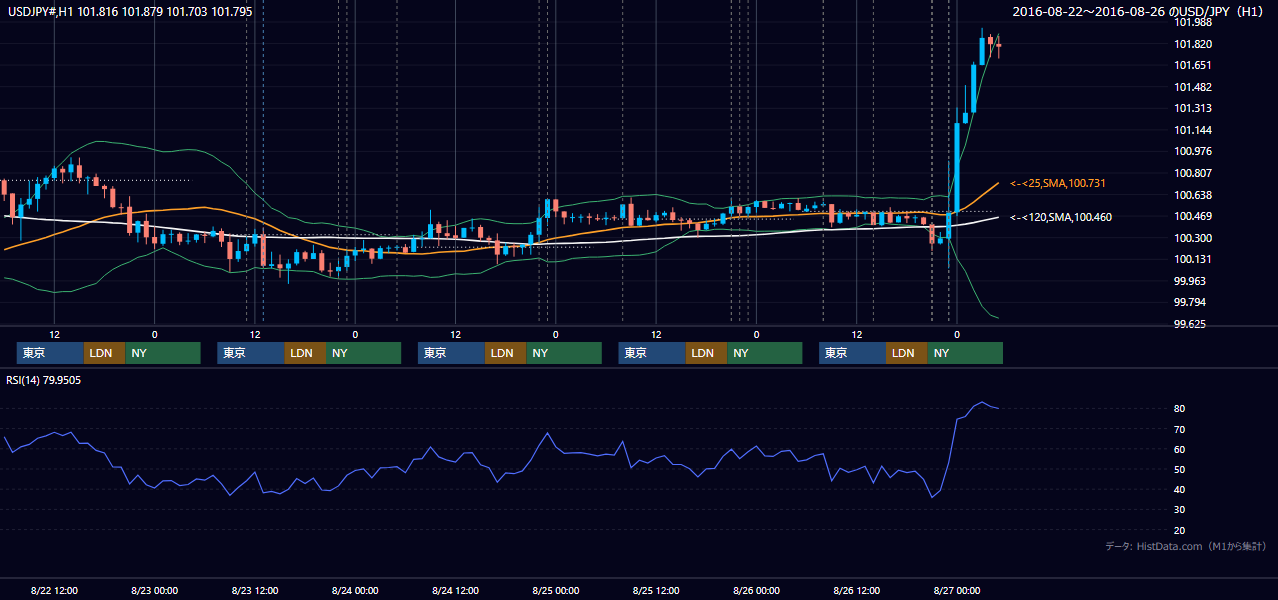Click the leftmost NY session block
Screen dimensions: 1278x600
tap(163, 353)
